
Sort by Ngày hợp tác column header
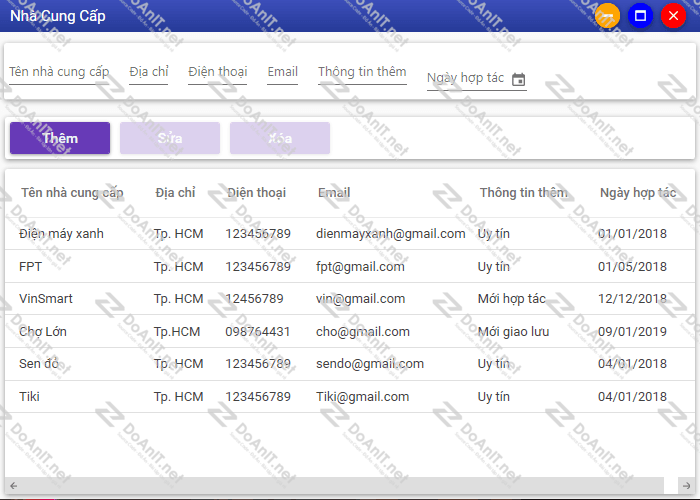pyautogui.click(x=638, y=192)
